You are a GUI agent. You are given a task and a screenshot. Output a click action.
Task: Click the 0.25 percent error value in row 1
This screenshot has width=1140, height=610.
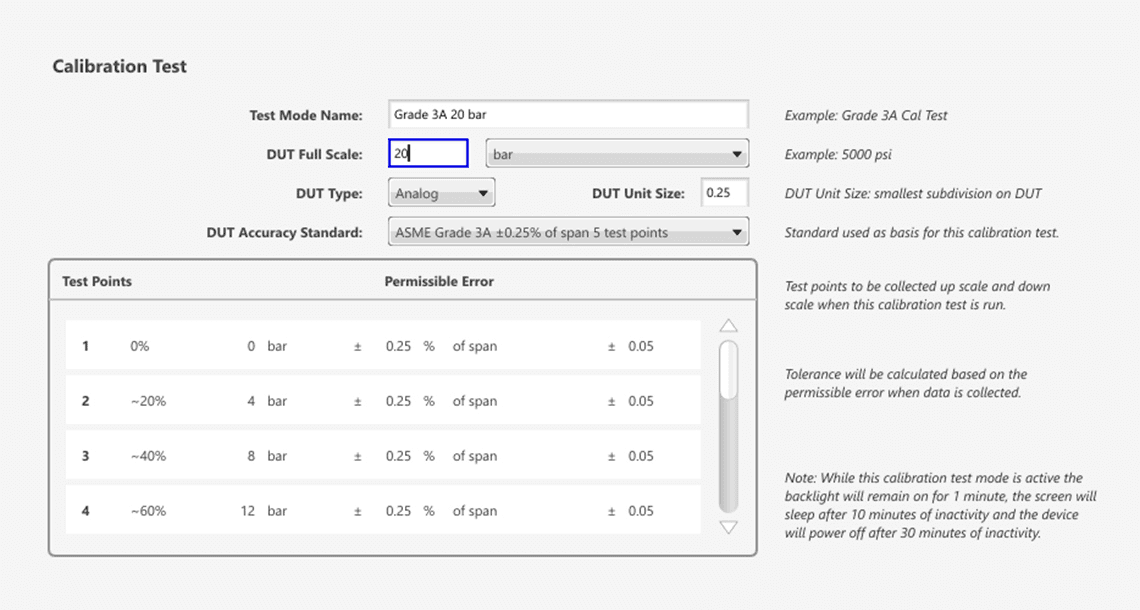pyautogui.click(x=396, y=346)
